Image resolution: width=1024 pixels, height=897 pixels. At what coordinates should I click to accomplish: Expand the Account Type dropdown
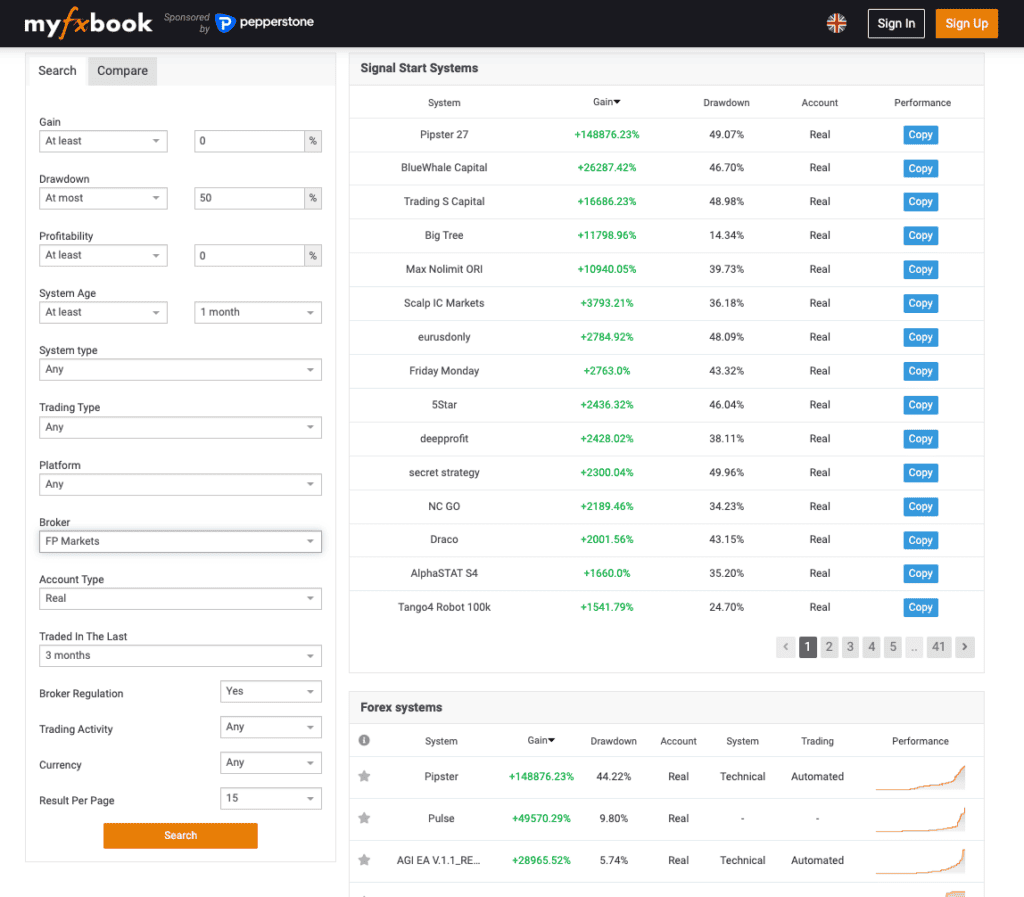click(180, 598)
